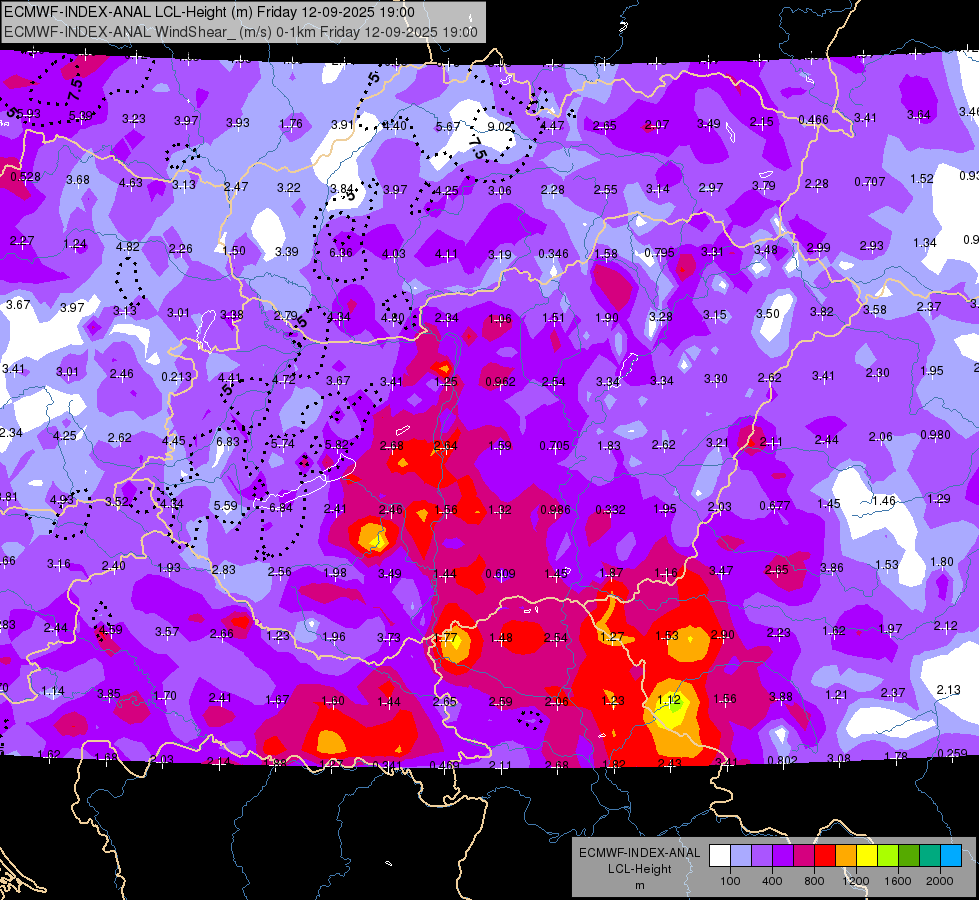Click the white swatch in the legend

tap(720, 855)
